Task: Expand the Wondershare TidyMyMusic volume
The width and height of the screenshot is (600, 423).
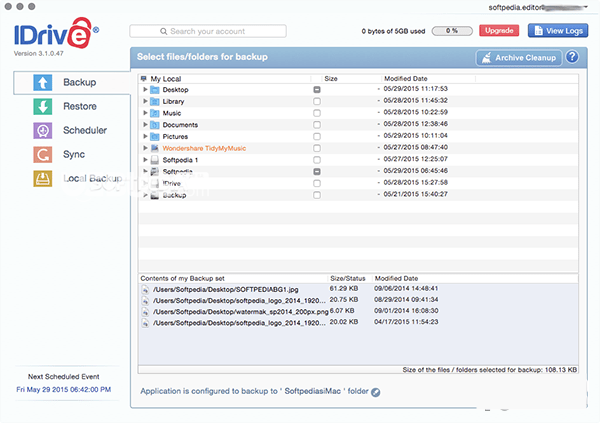Action: 145,148
